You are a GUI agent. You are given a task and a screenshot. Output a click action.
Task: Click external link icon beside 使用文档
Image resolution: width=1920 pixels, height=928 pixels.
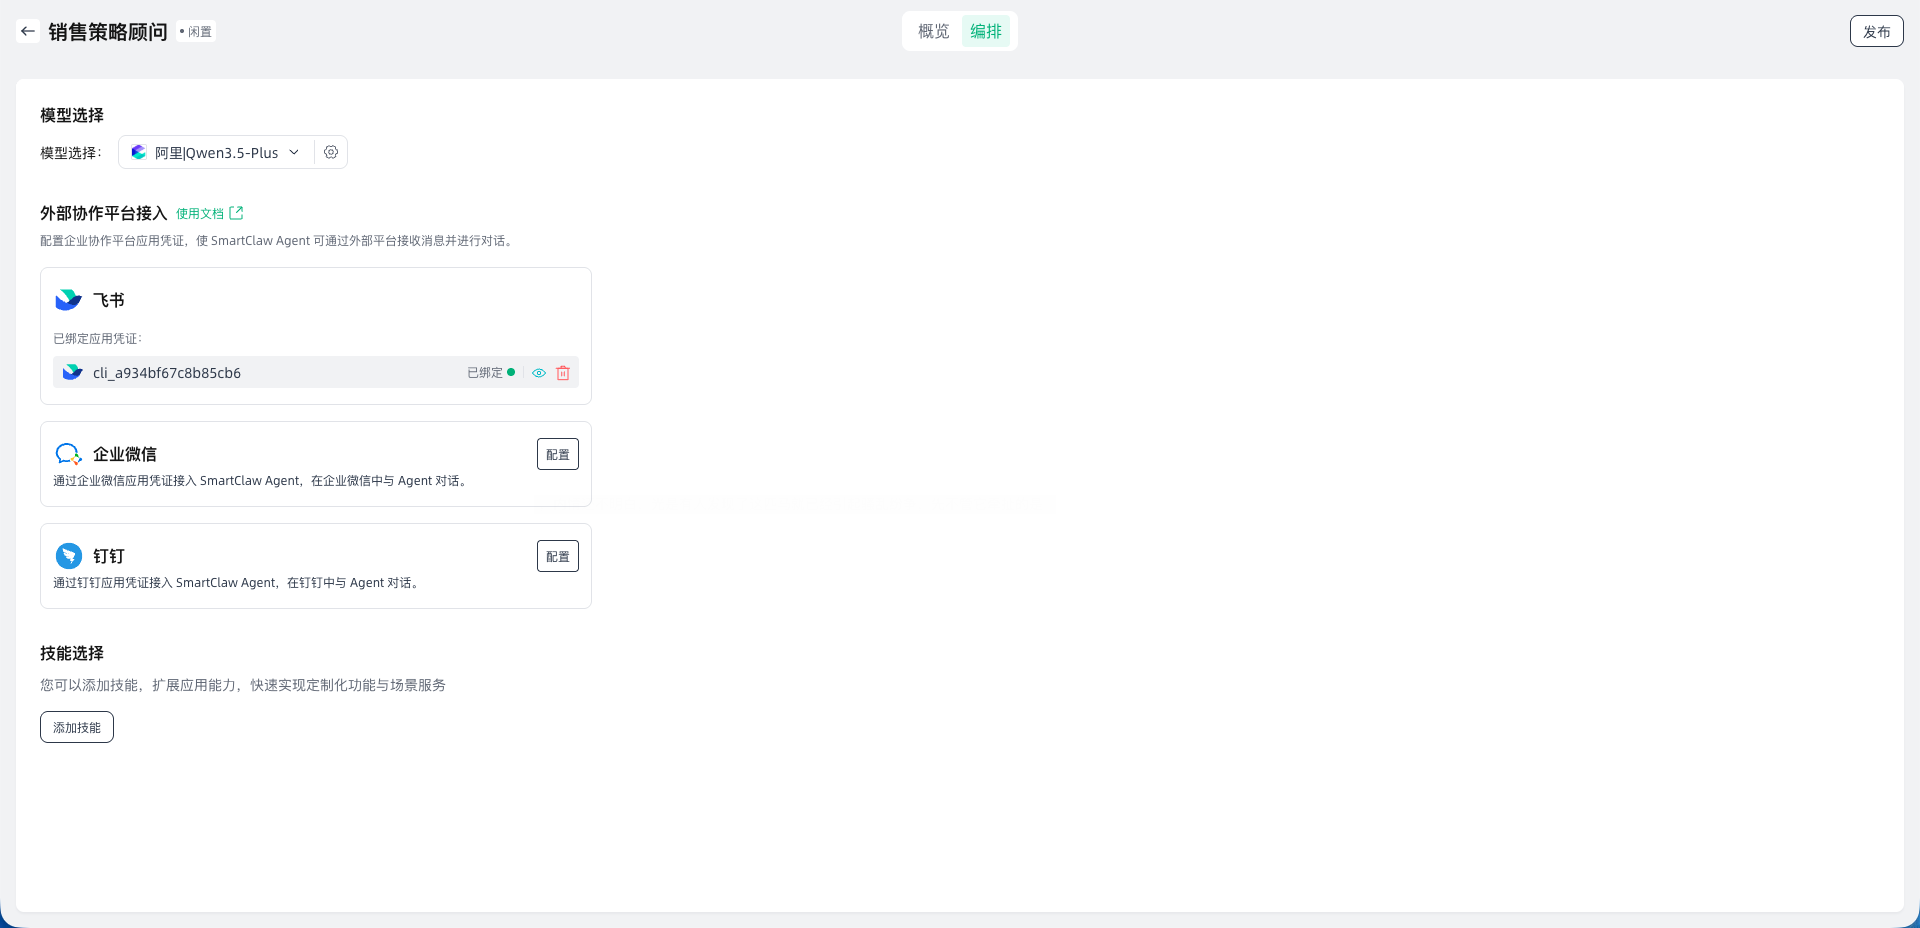point(236,213)
